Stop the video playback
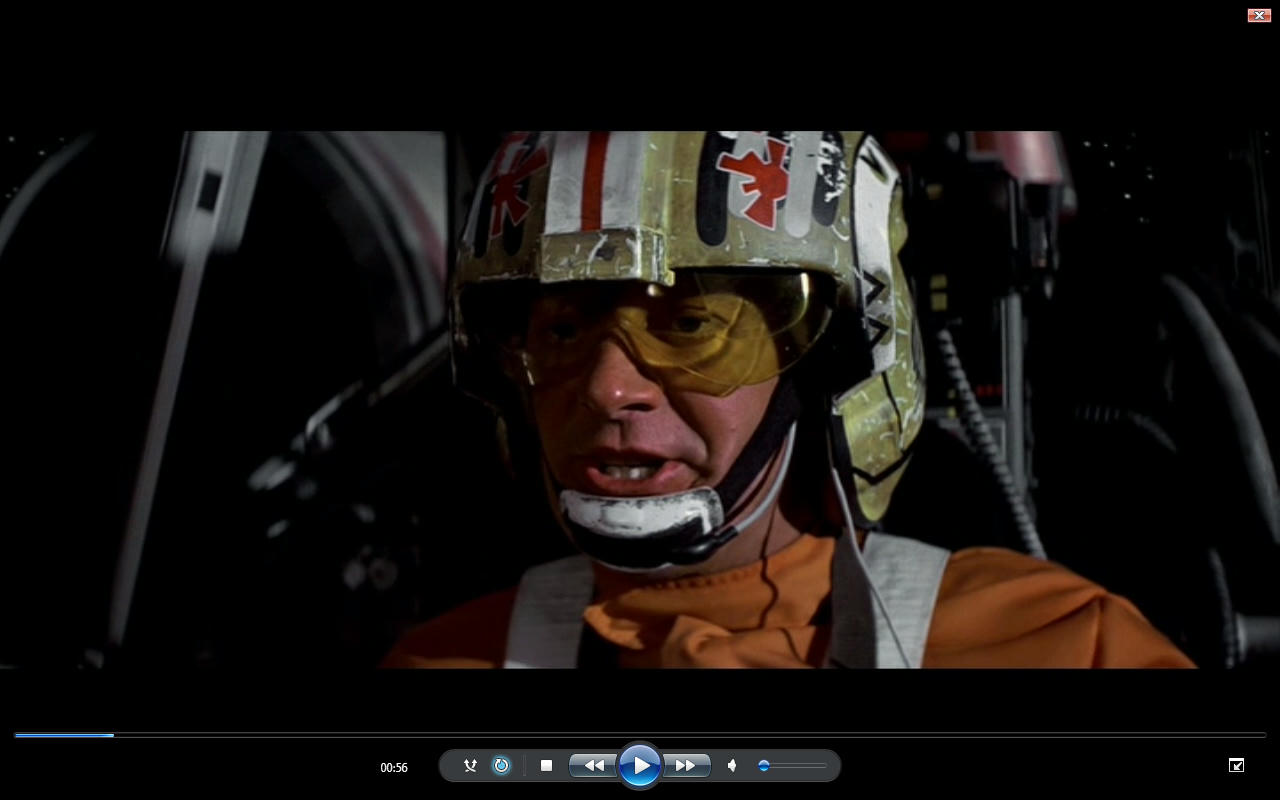The height and width of the screenshot is (800, 1280). (546, 766)
